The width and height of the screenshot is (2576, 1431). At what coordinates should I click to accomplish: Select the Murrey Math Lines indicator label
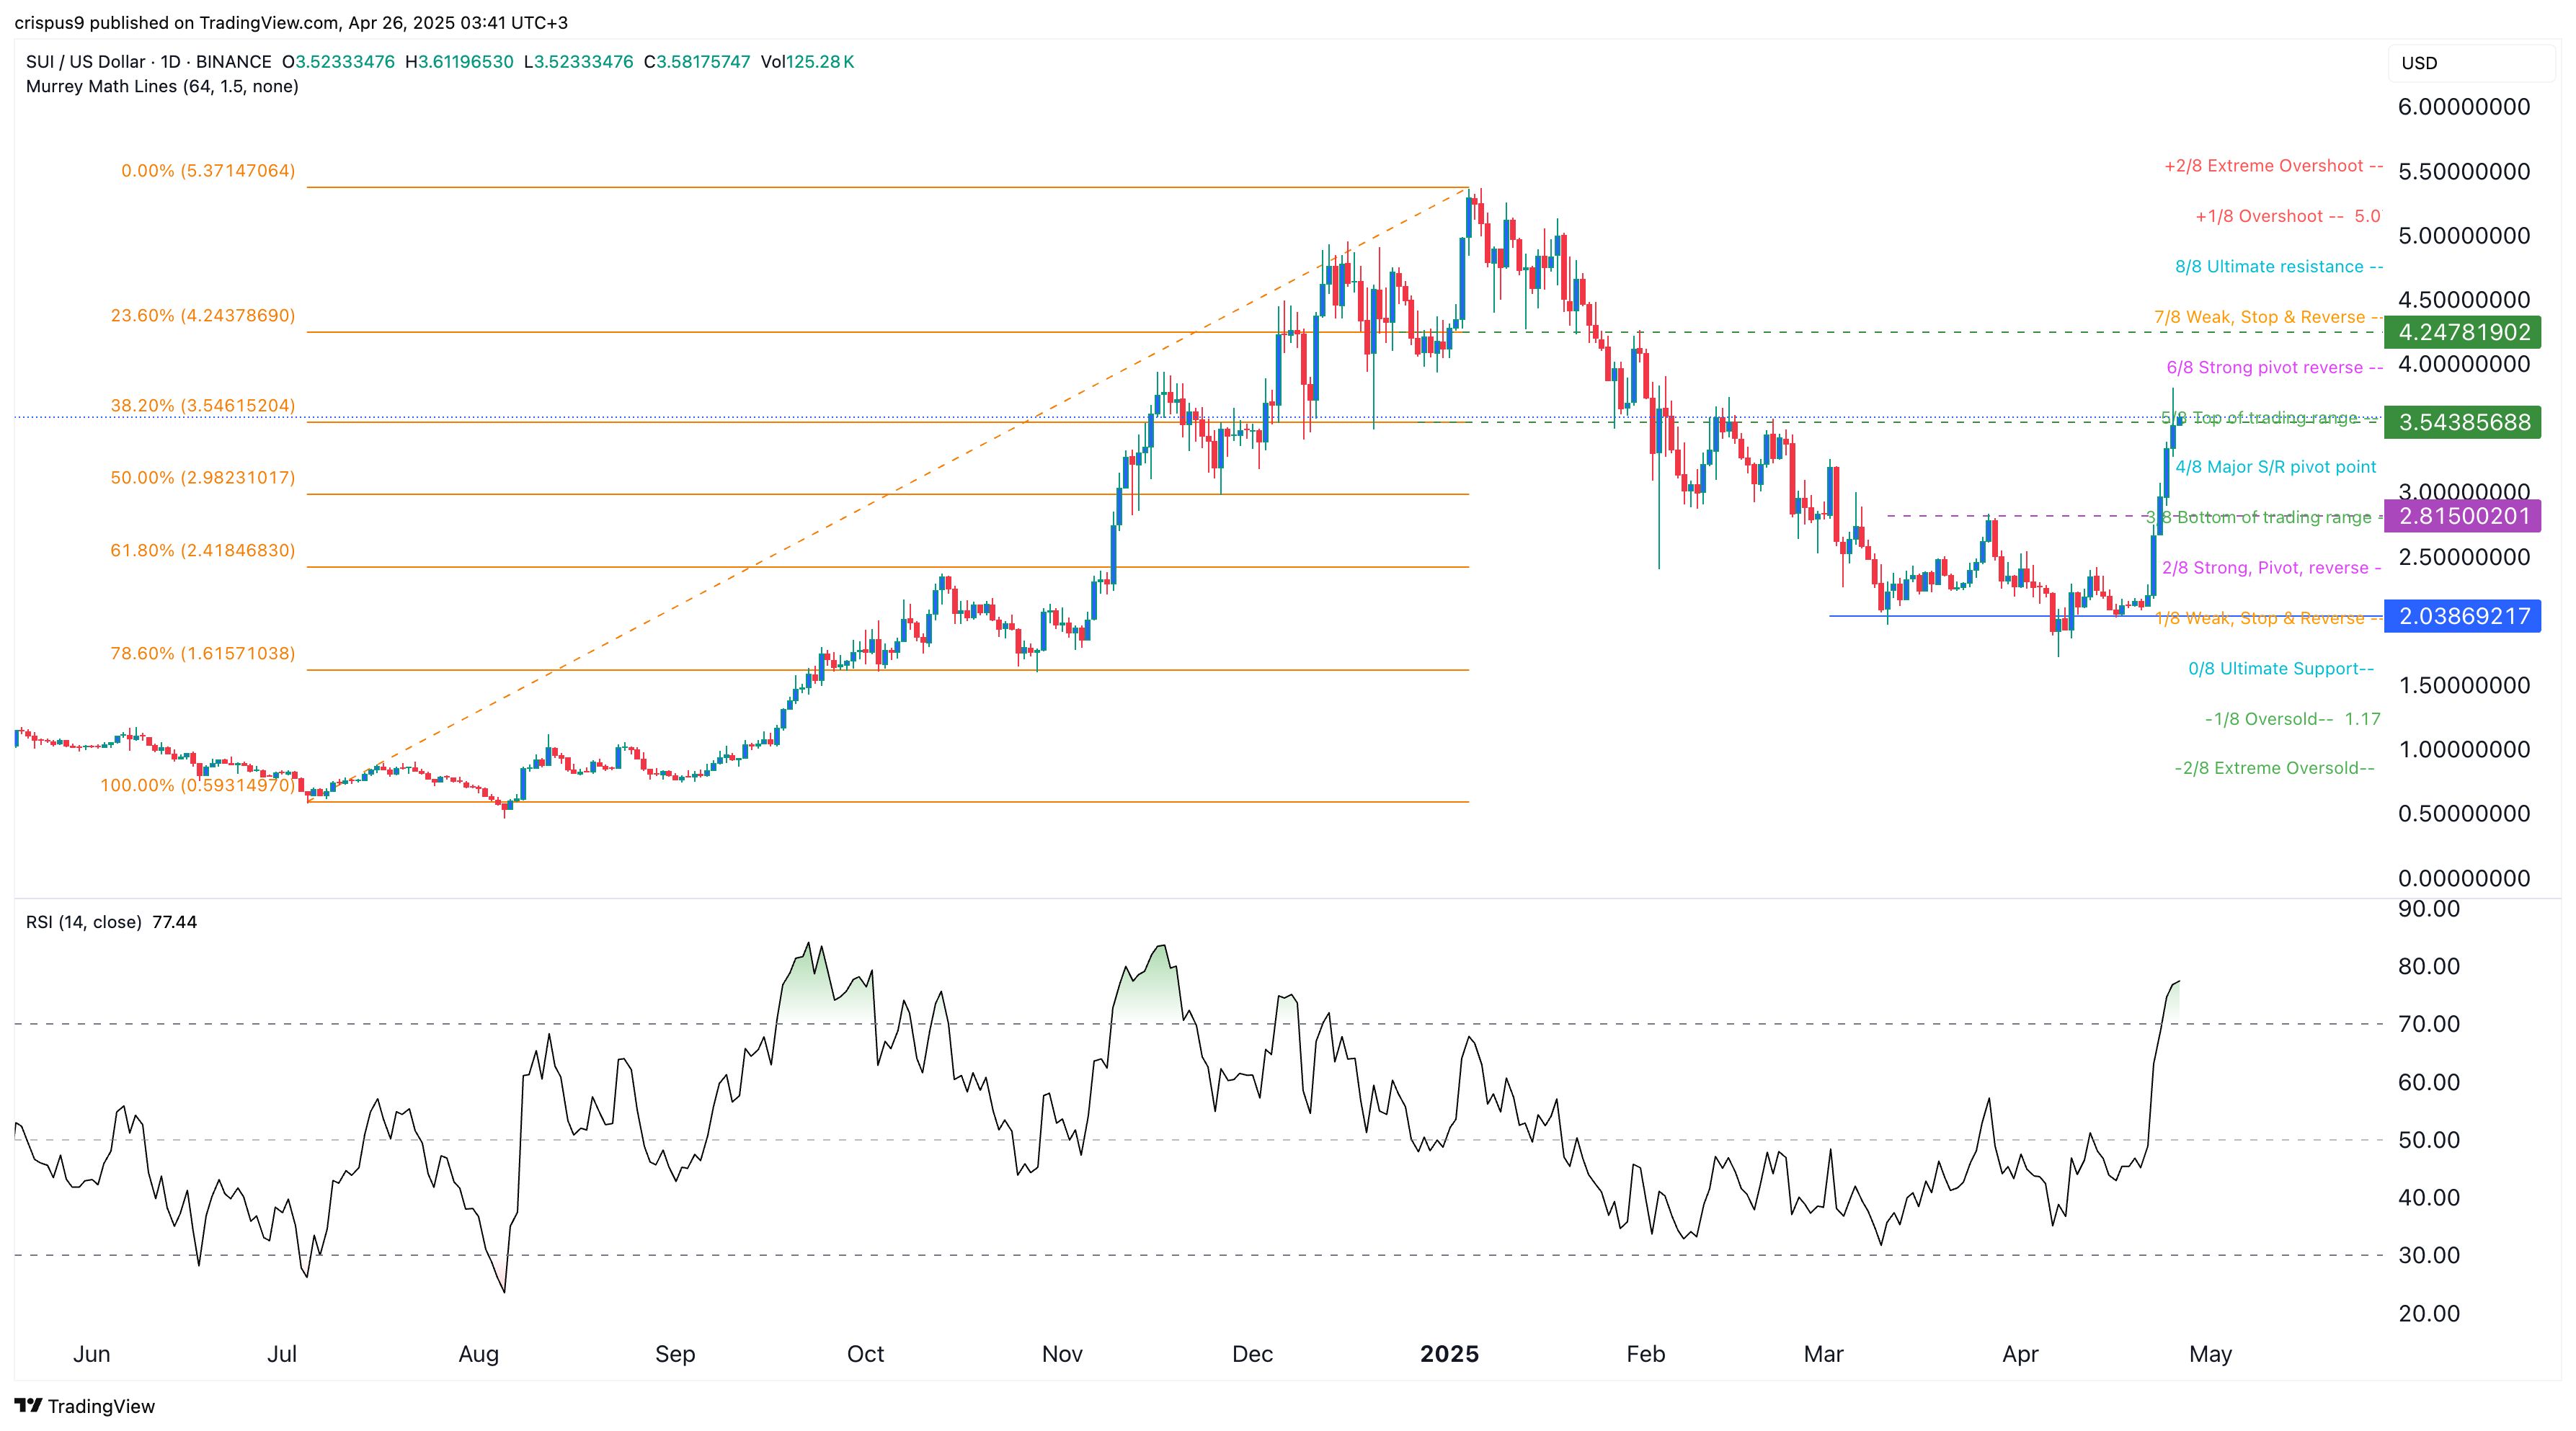tap(161, 87)
